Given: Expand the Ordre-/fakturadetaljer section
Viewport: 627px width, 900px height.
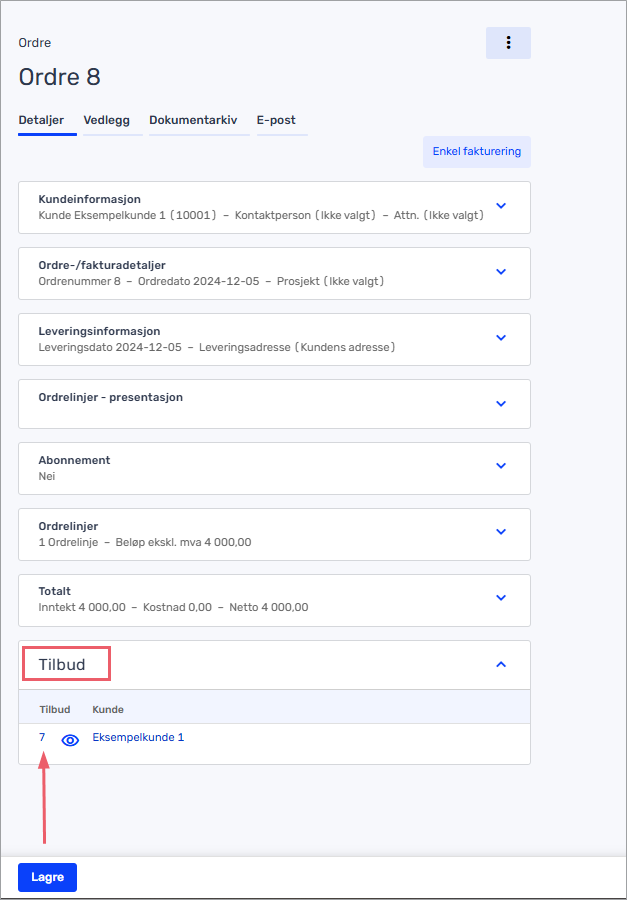Looking at the screenshot, I should click(501, 271).
